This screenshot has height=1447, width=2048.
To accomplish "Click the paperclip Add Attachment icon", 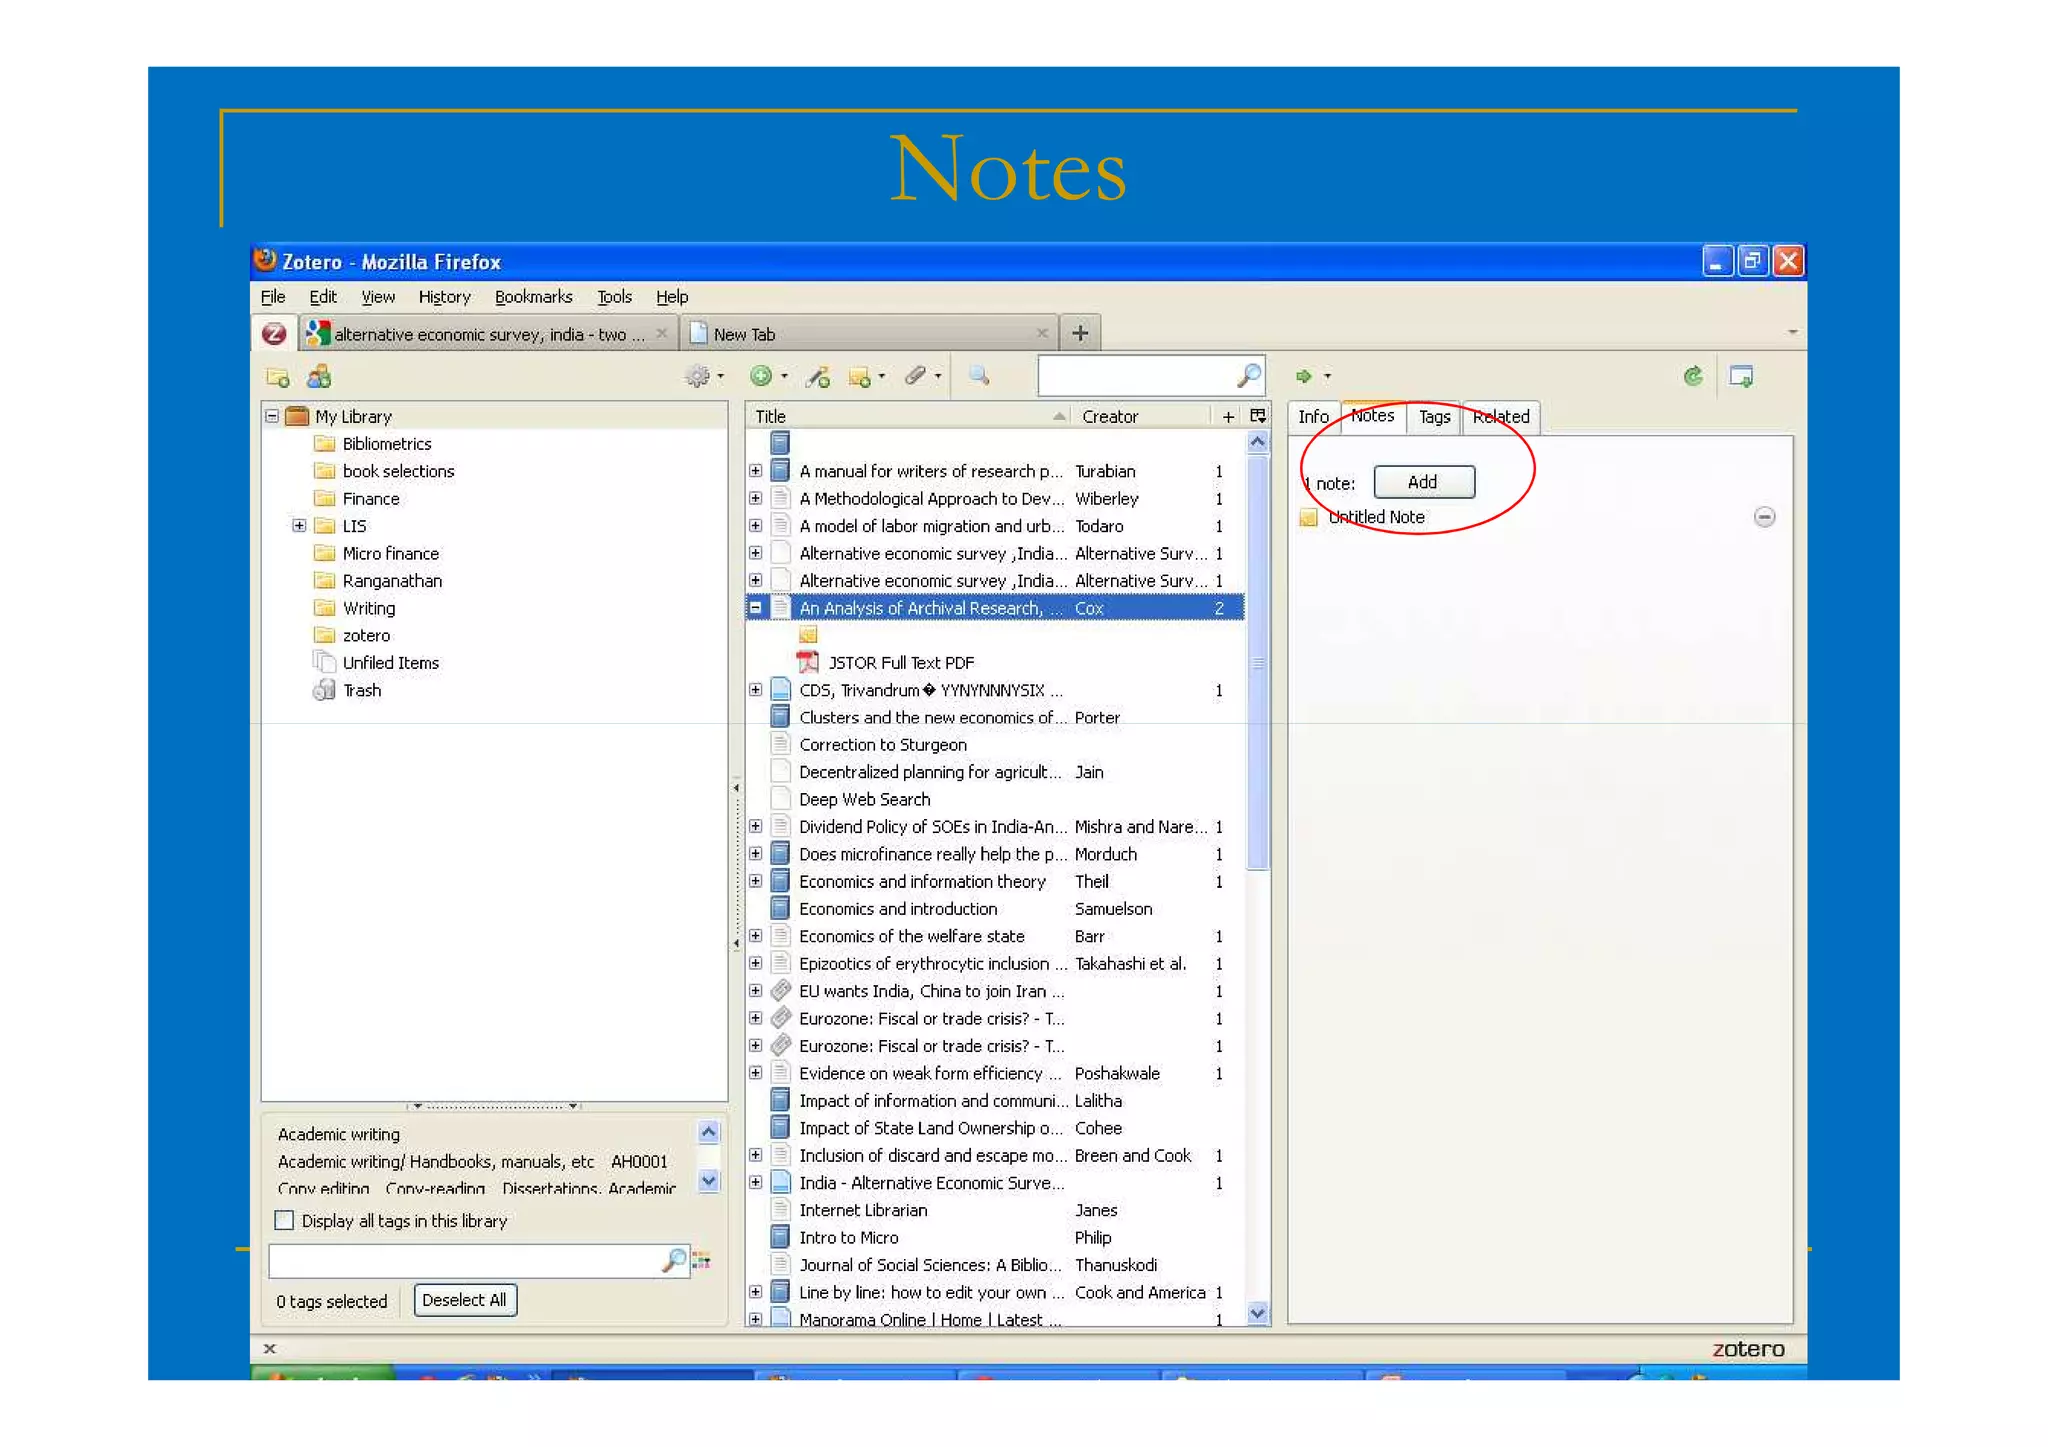I will [915, 376].
